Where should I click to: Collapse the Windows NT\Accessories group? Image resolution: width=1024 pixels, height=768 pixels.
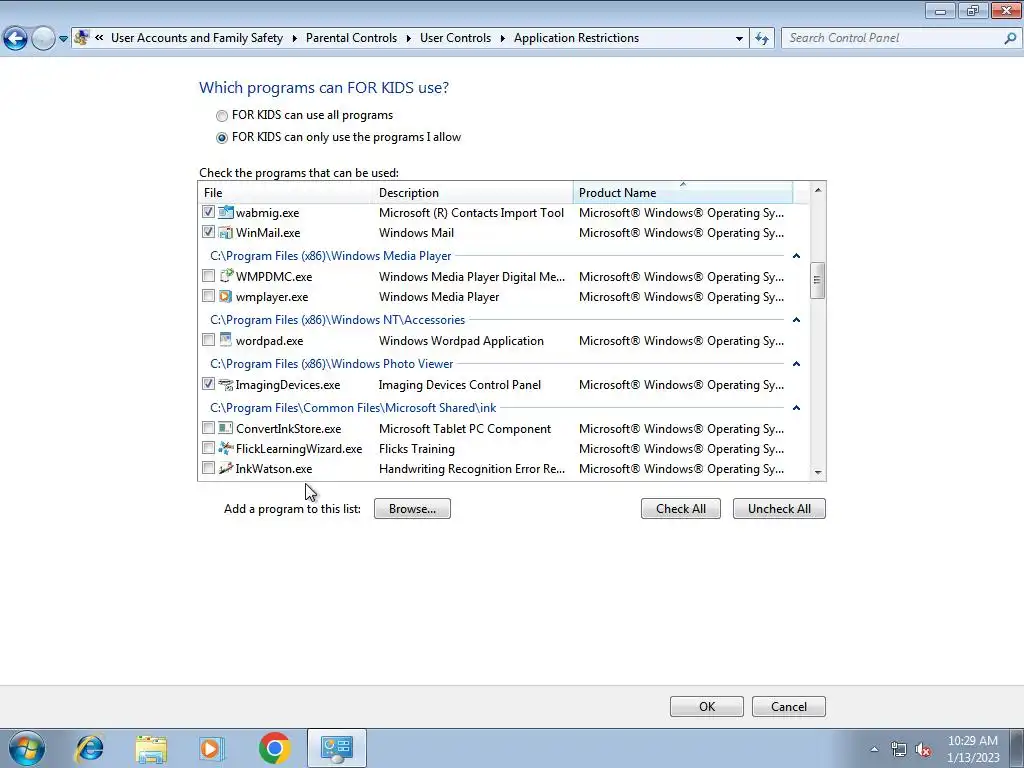pos(796,320)
